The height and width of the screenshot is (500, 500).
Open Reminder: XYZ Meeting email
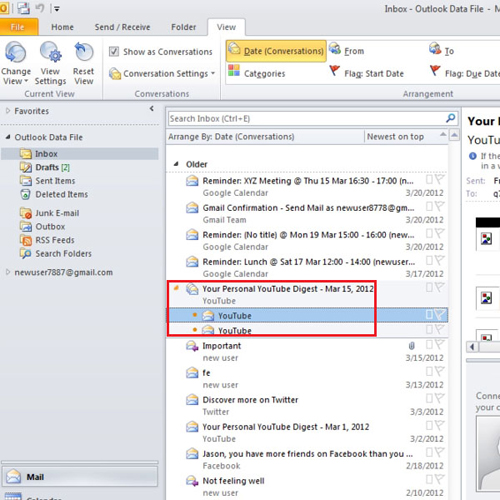tap(307, 187)
